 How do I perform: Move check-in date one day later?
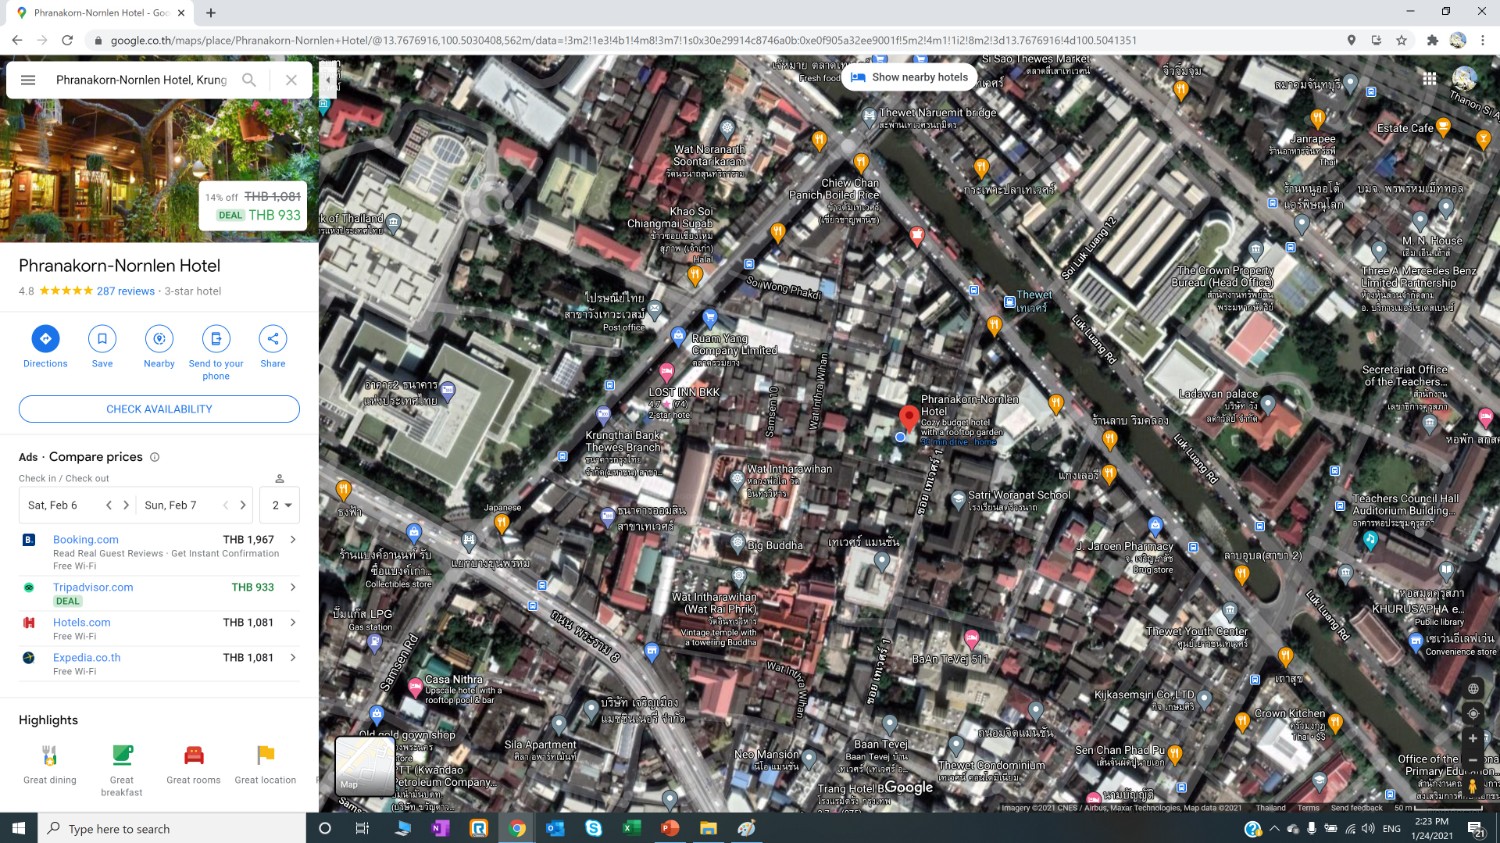coord(126,505)
